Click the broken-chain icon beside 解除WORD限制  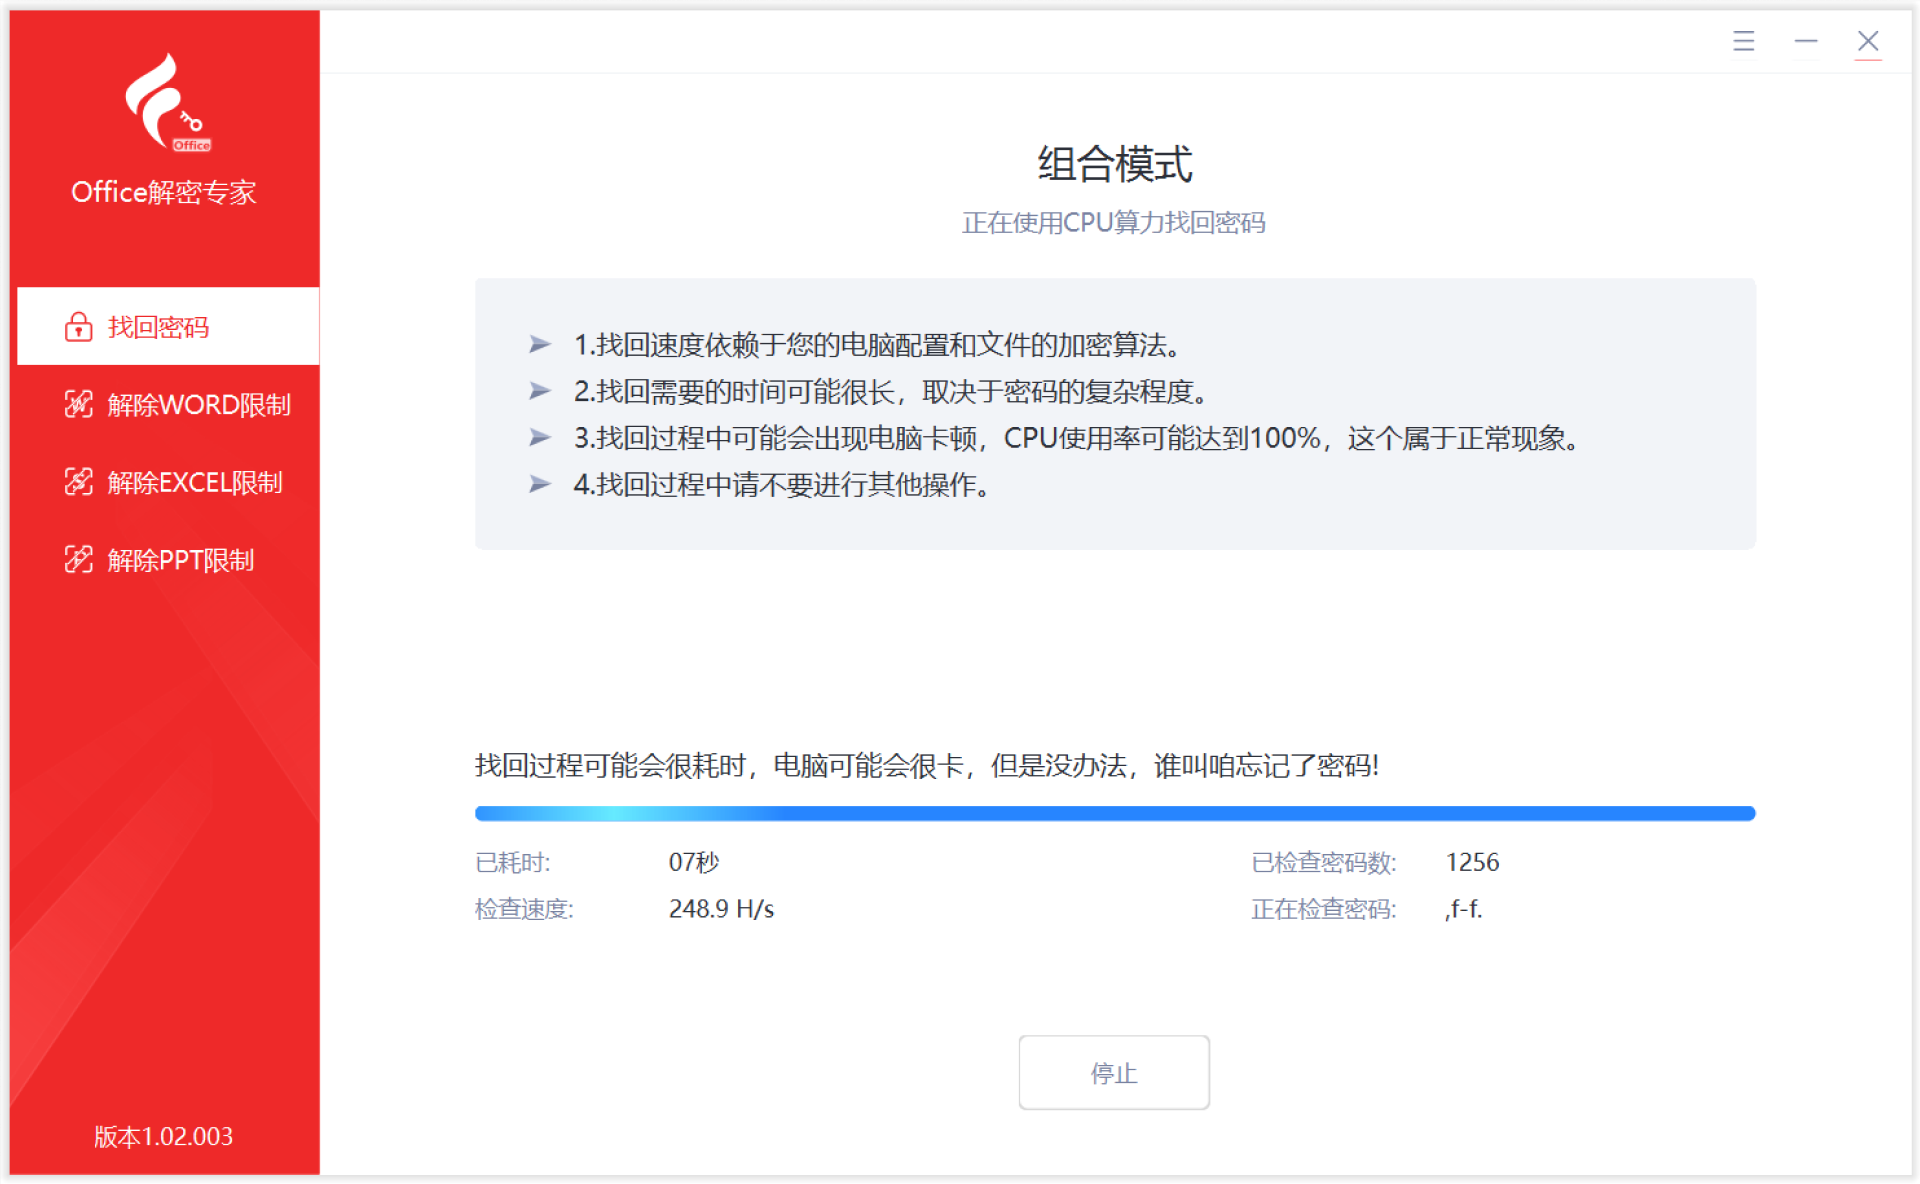[77, 405]
